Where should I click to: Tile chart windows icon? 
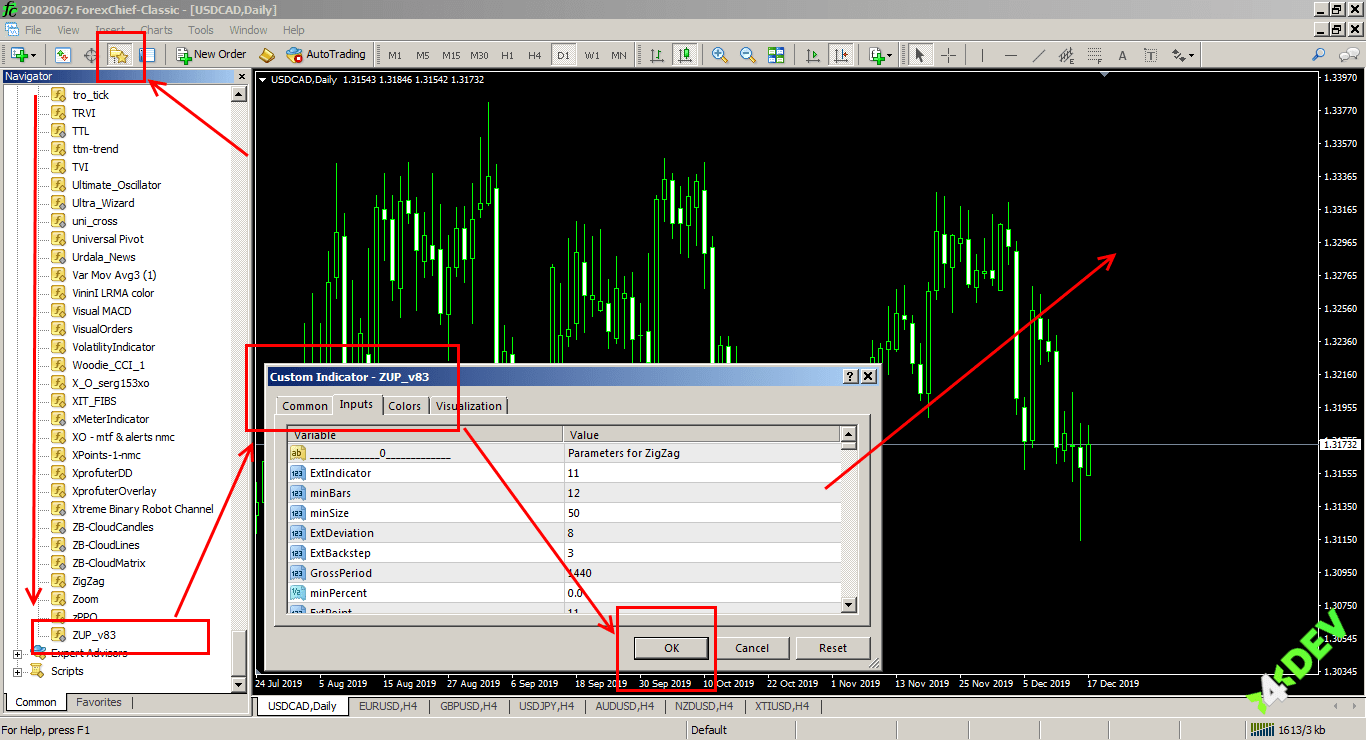(x=776, y=55)
